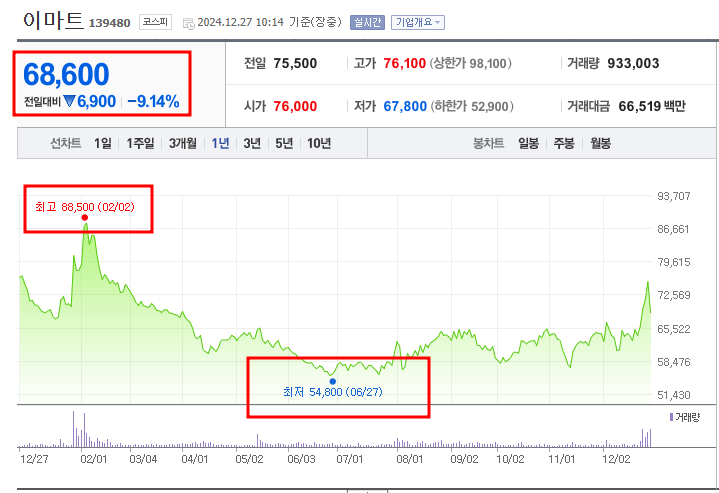Switch to 일봉 candlestick chart

pyautogui.click(x=528, y=144)
